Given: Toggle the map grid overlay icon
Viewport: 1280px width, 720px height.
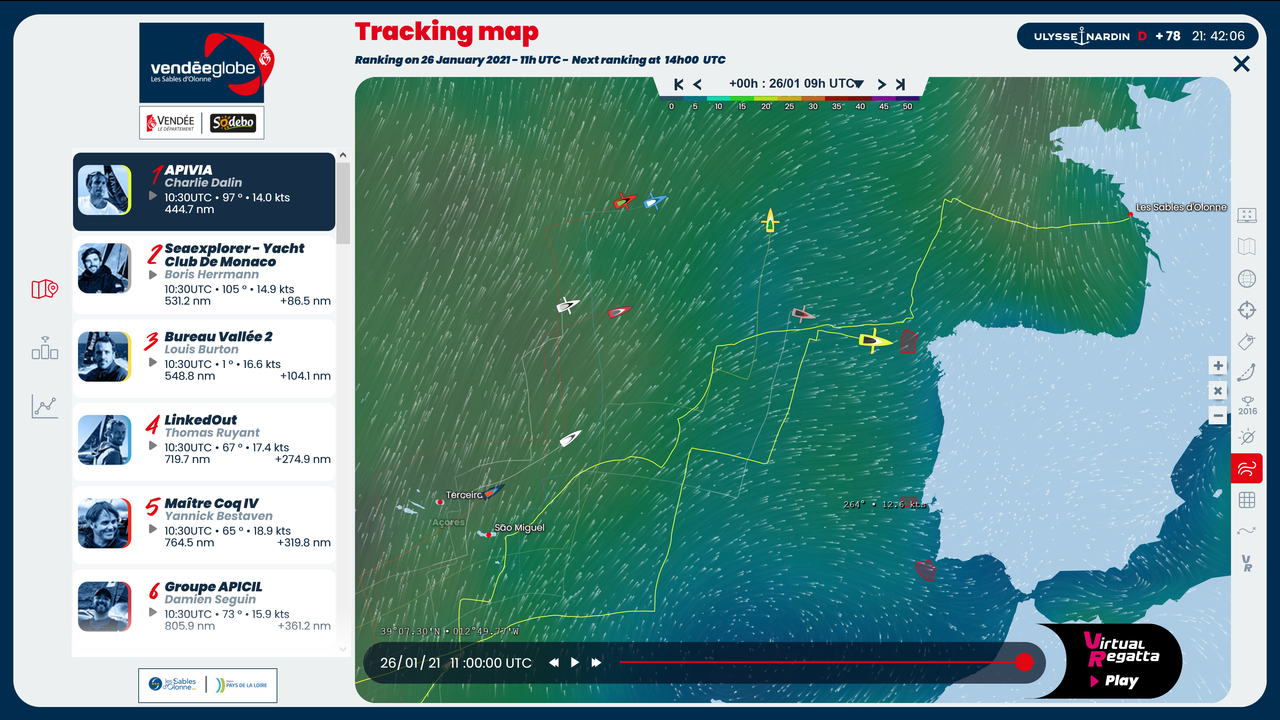Looking at the screenshot, I should (x=1247, y=500).
